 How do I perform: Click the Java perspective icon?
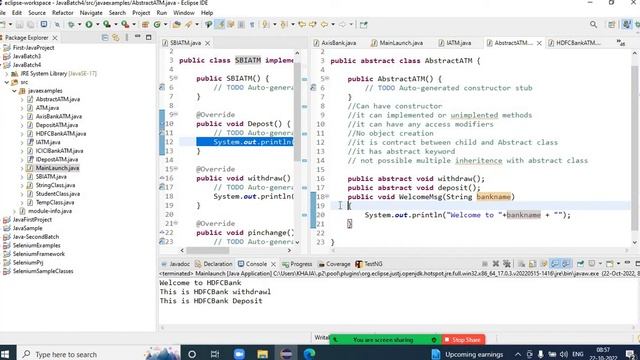click(x=627, y=24)
